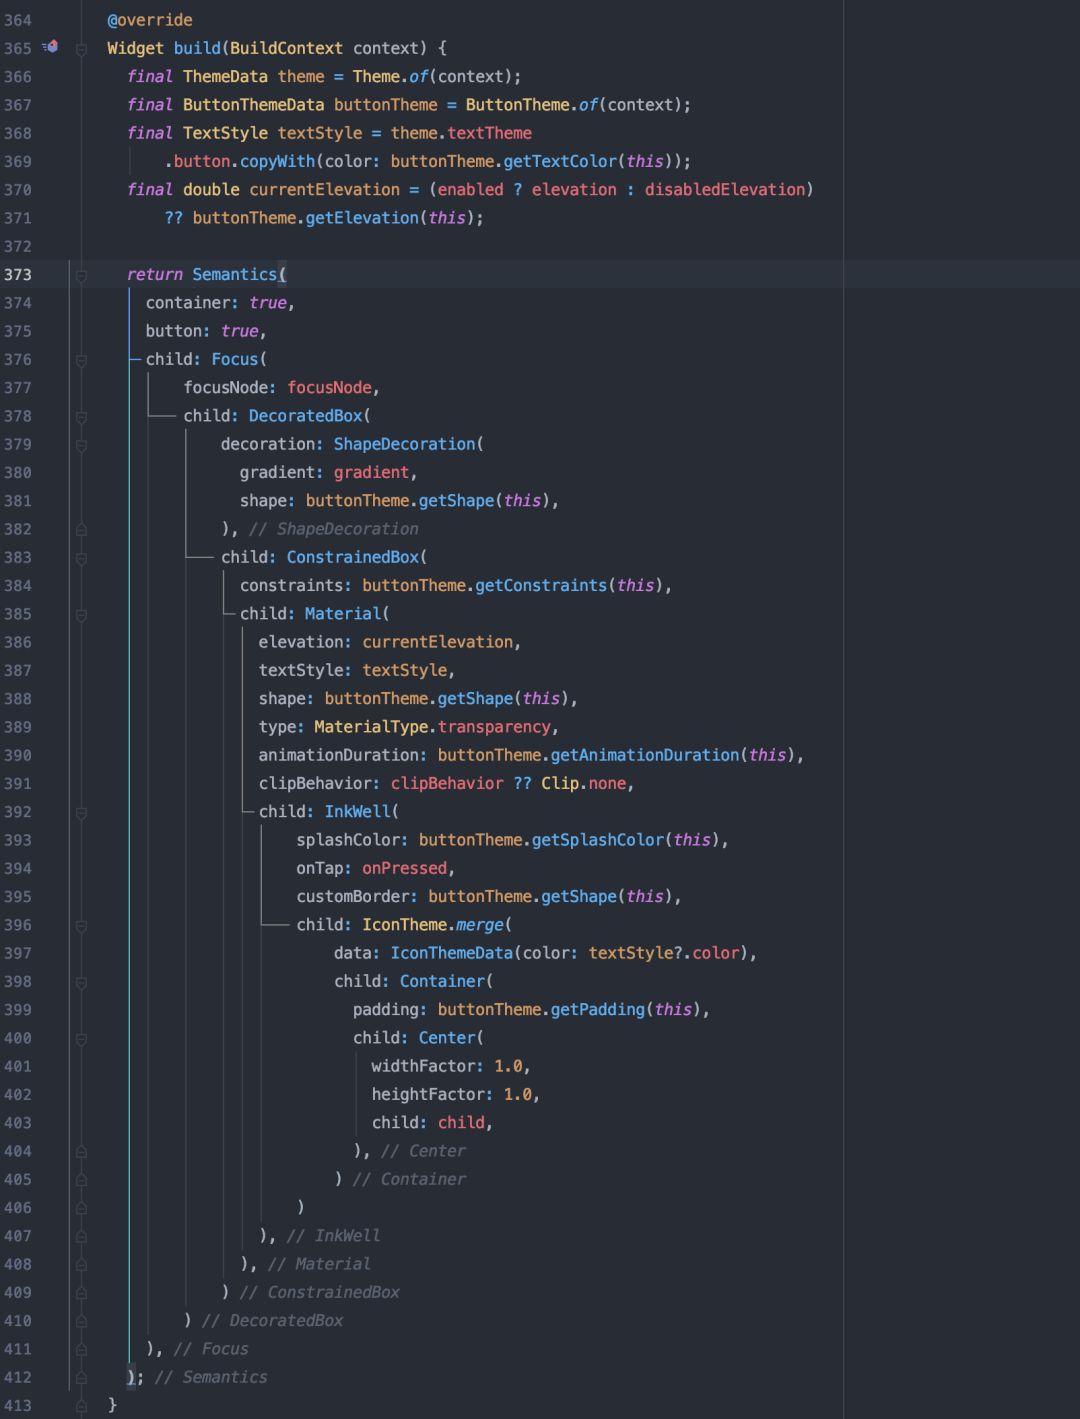Screen dimensions: 1080x1419
Task: Click InkWell constructor on line 392
Action: point(357,812)
